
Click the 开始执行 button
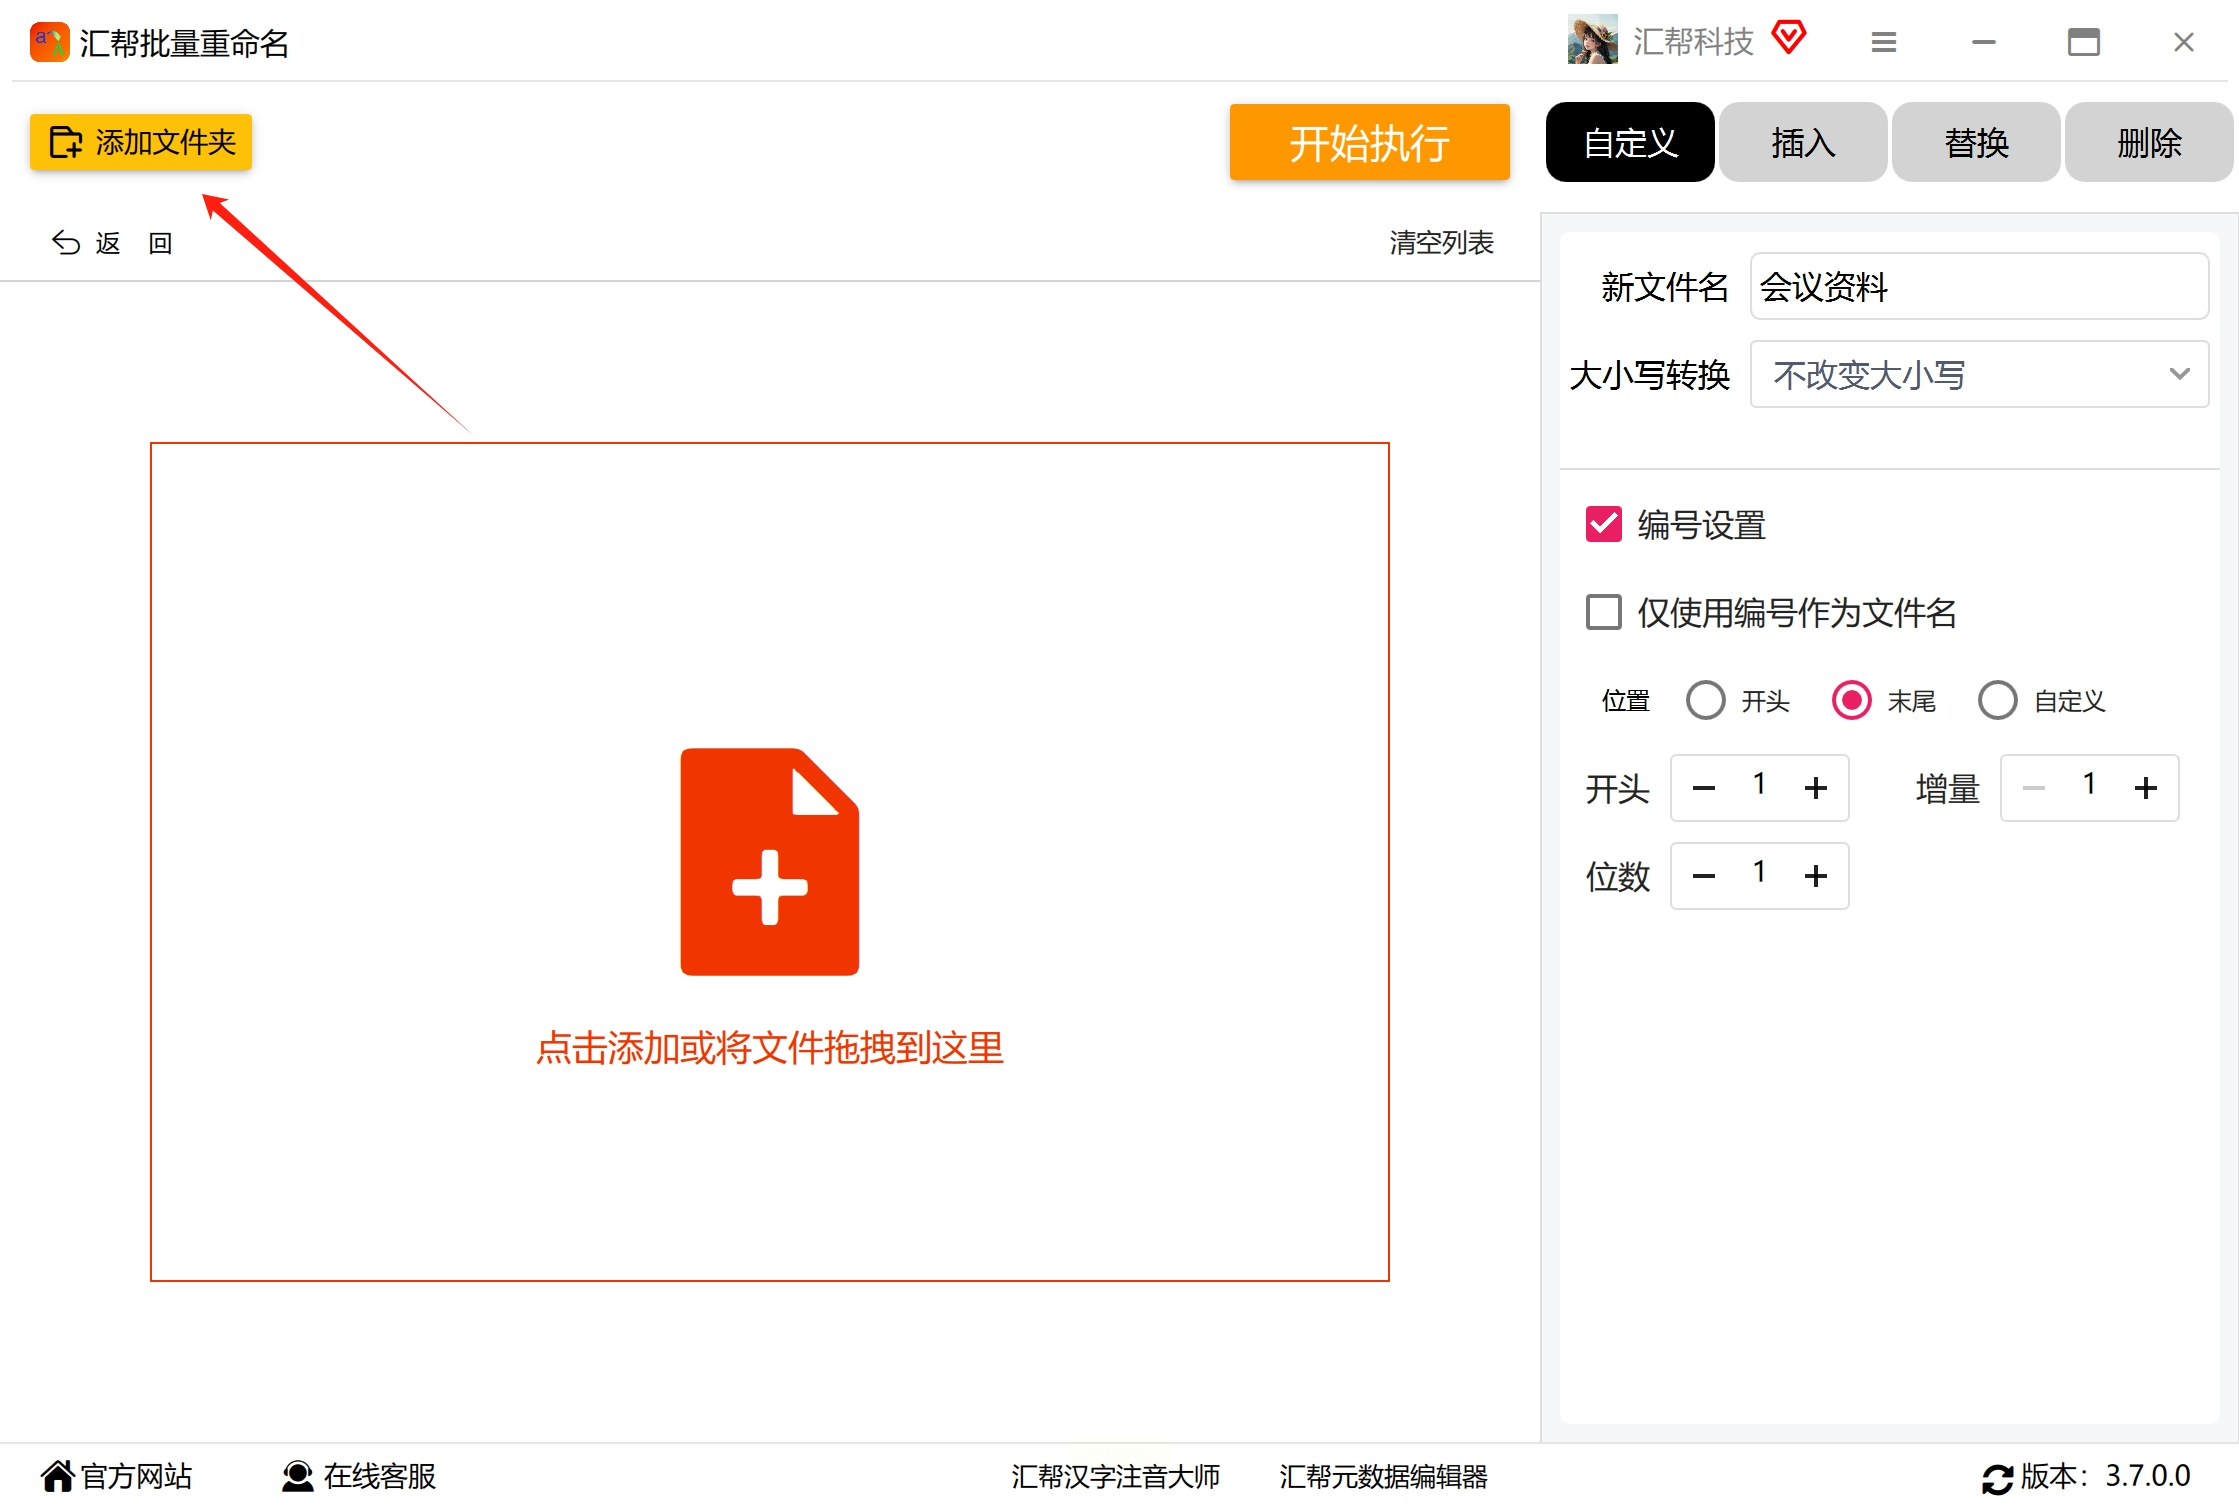point(1369,142)
